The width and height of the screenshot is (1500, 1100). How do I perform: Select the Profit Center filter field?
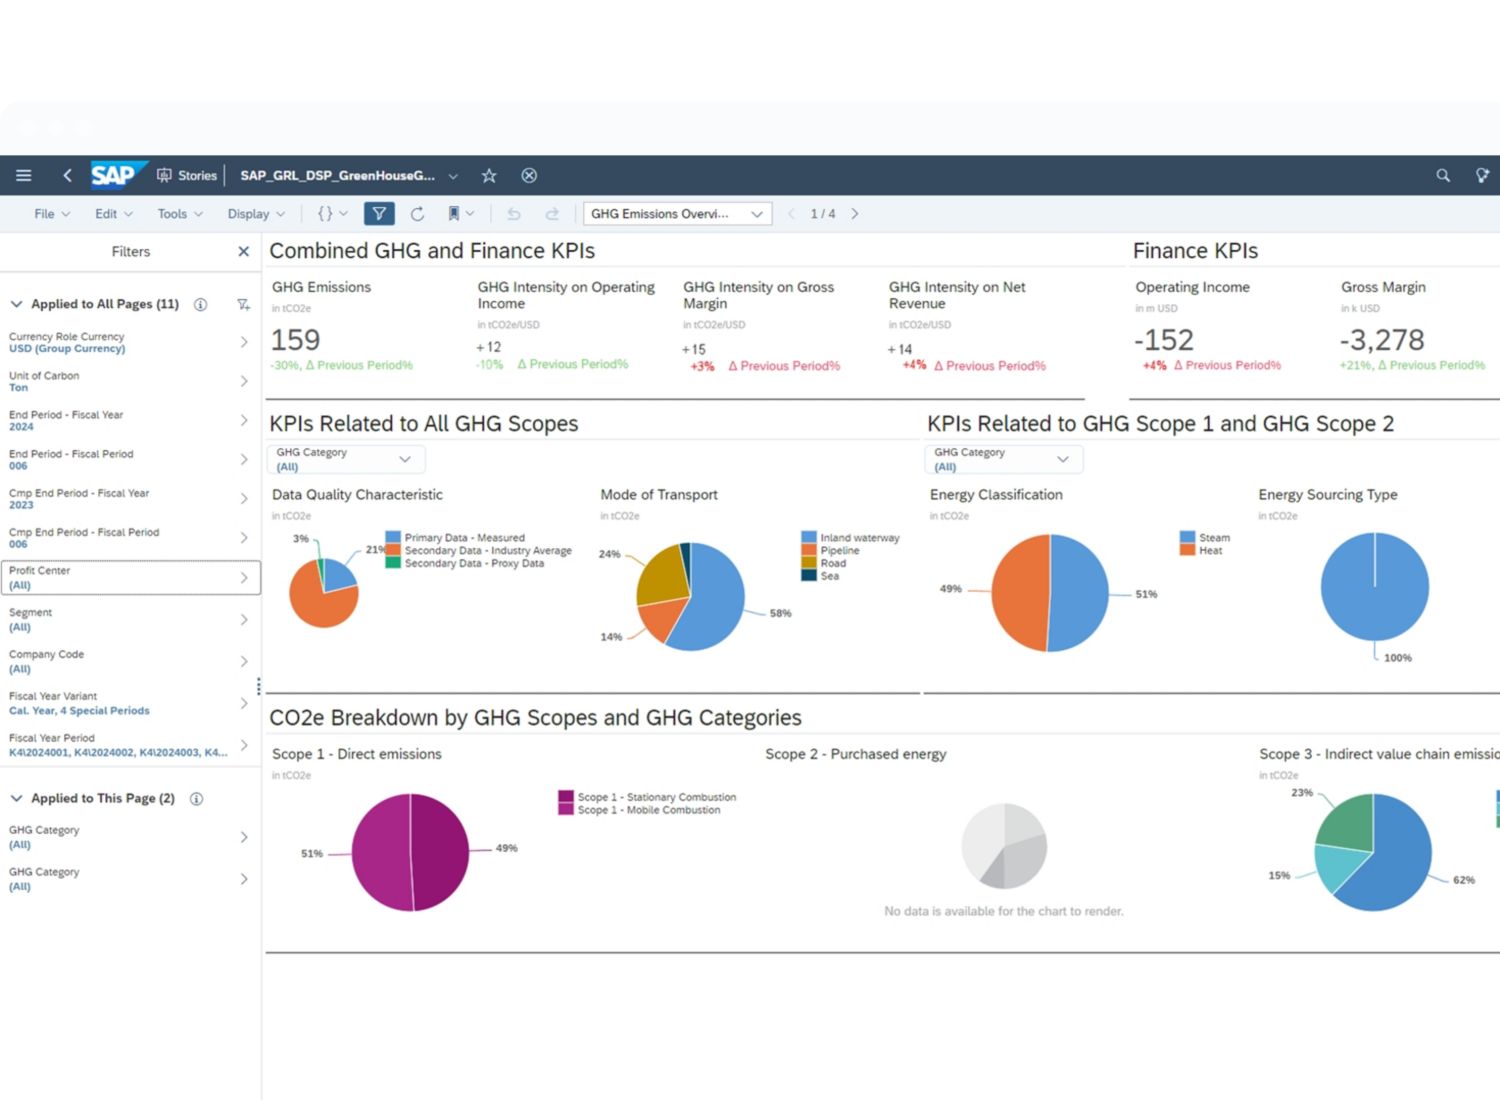coord(130,578)
